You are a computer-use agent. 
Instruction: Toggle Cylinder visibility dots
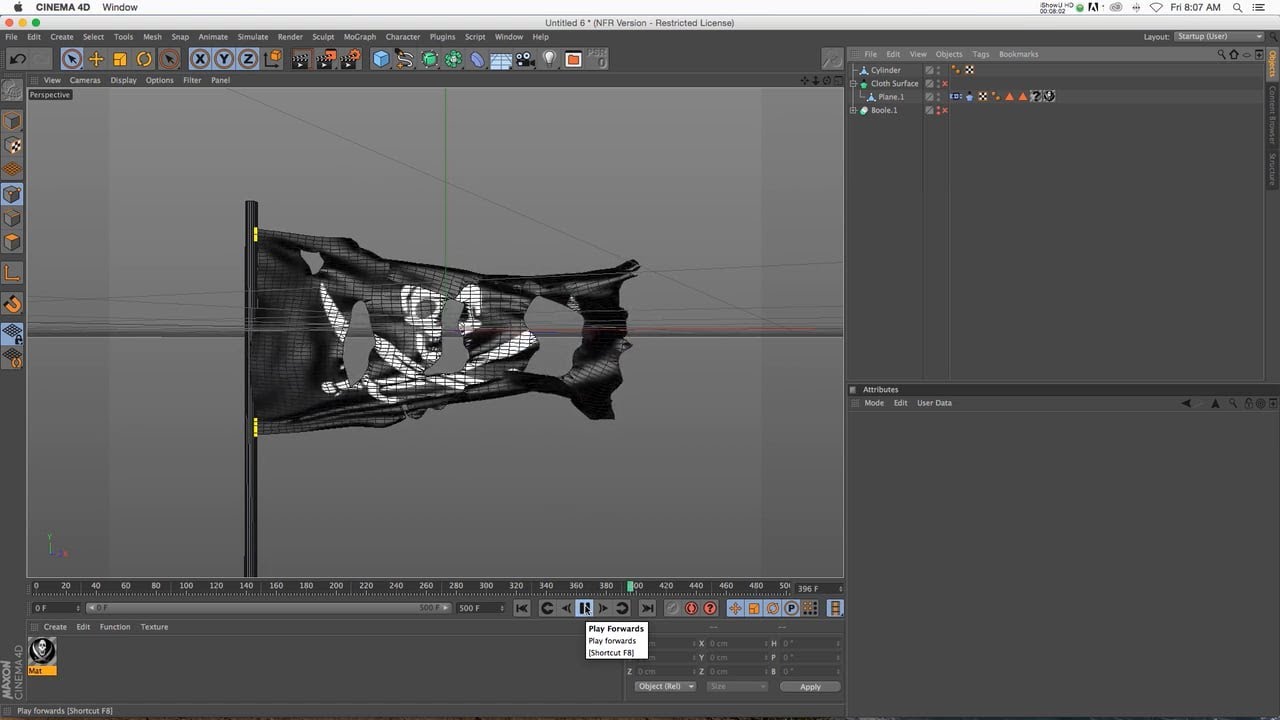[x=938, y=70]
